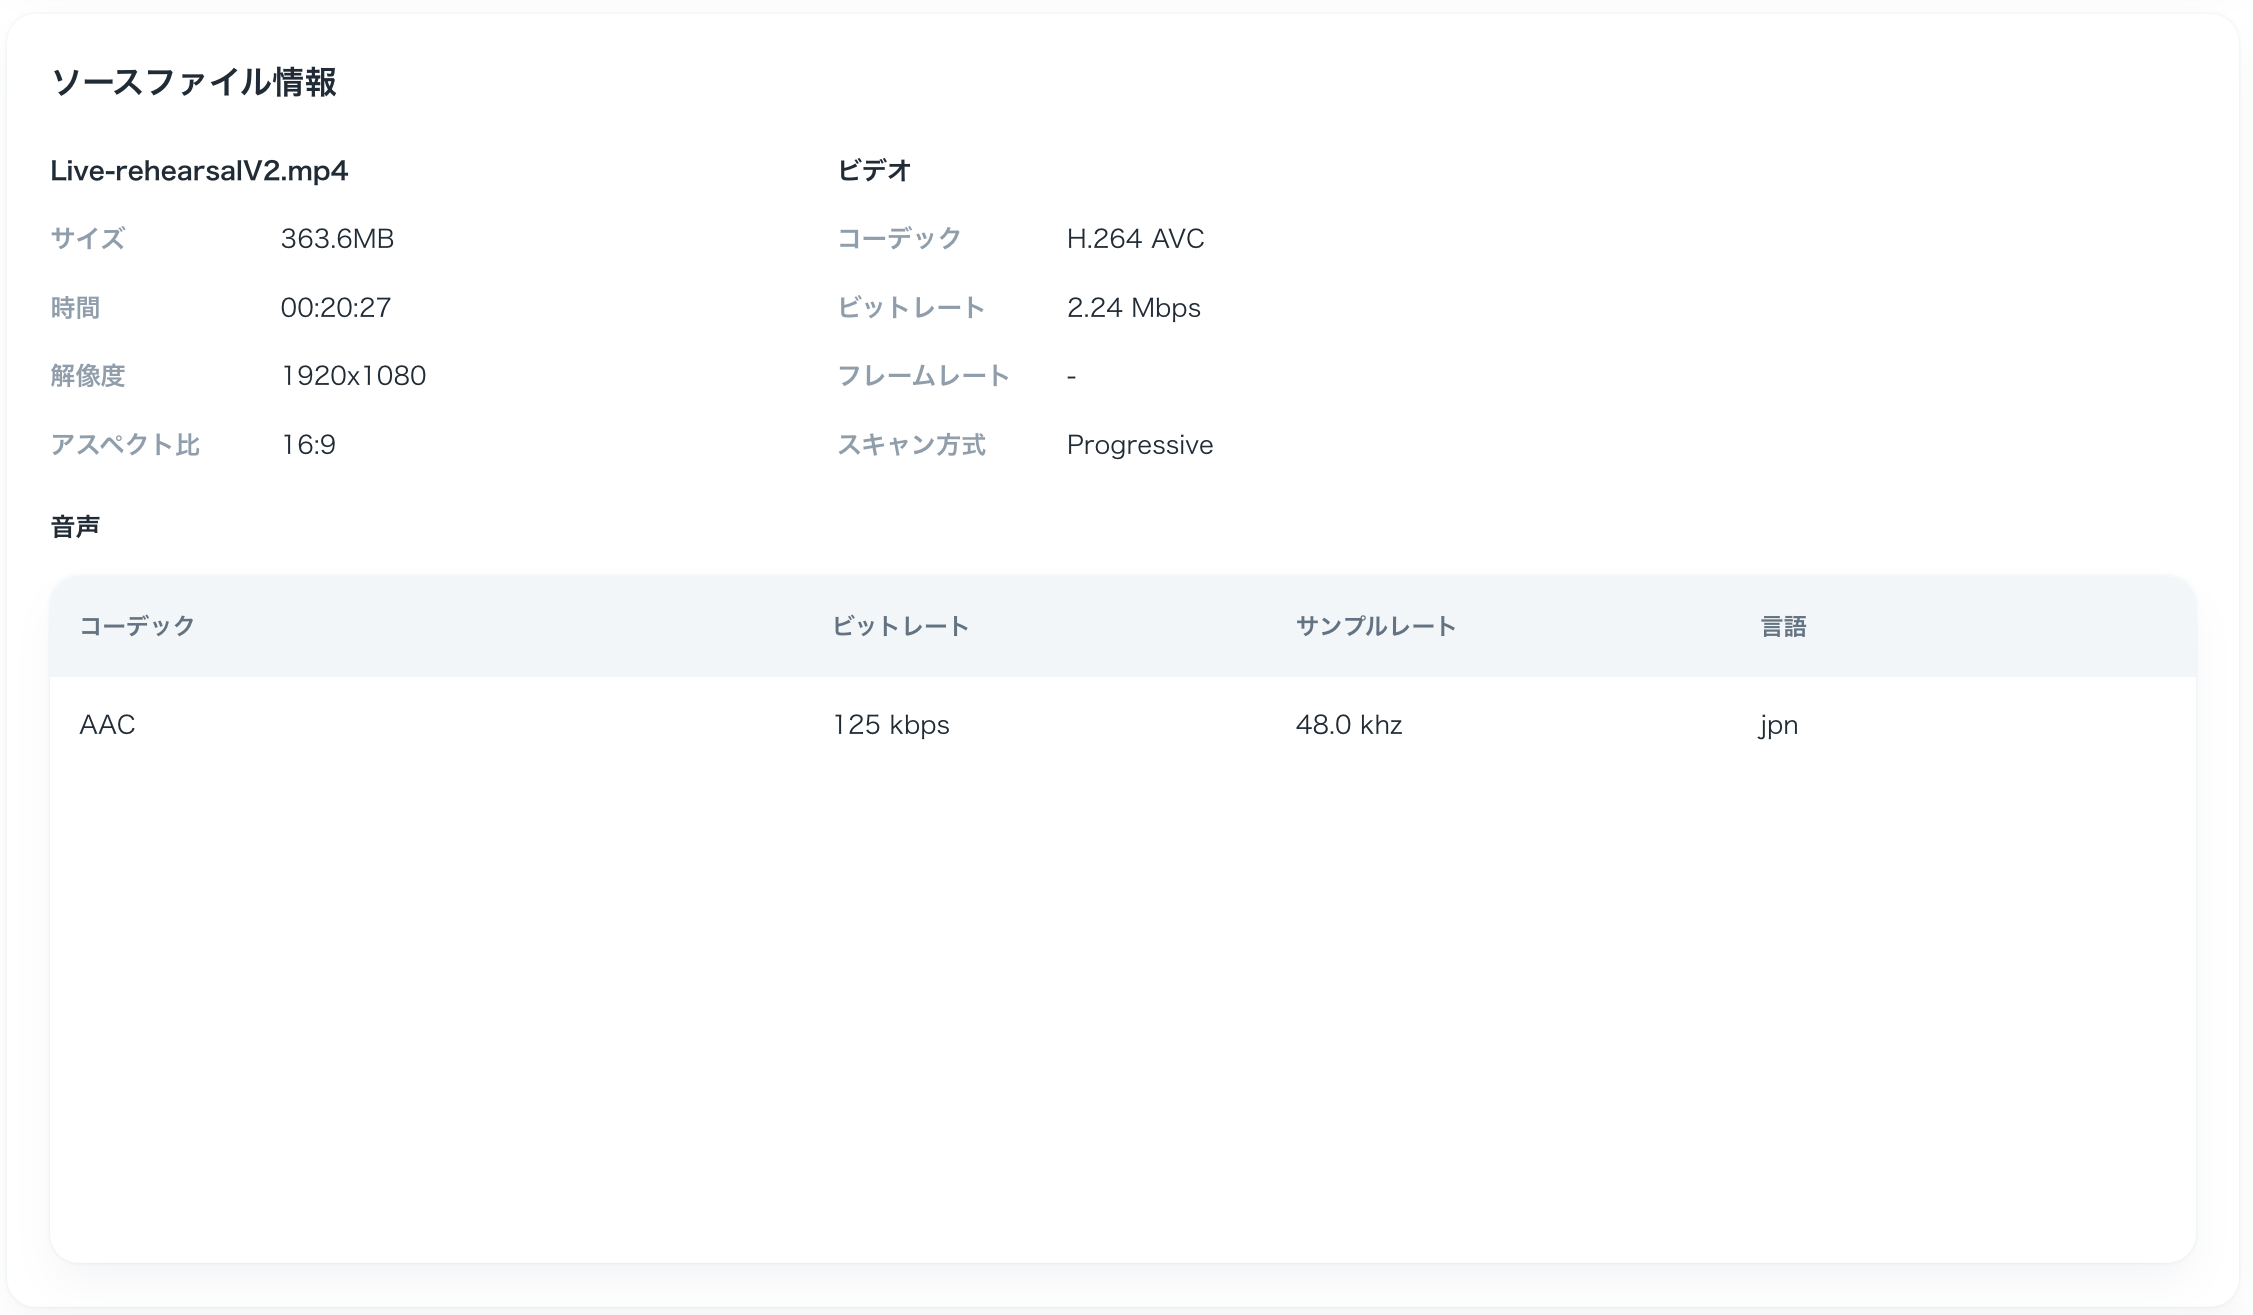Select the サイズ value 363.6MB
Screen dimensions: 2253x1315
(x=338, y=239)
